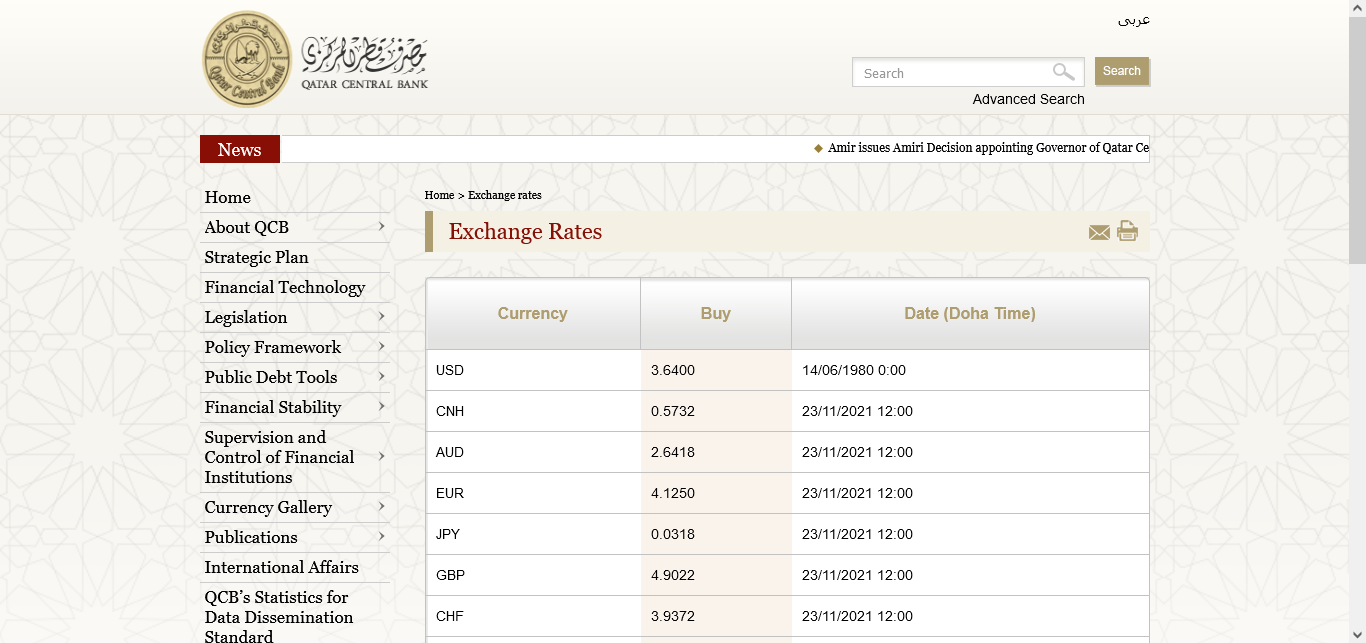
Task: Switch to the Arabic language link
Action: coord(1133,20)
